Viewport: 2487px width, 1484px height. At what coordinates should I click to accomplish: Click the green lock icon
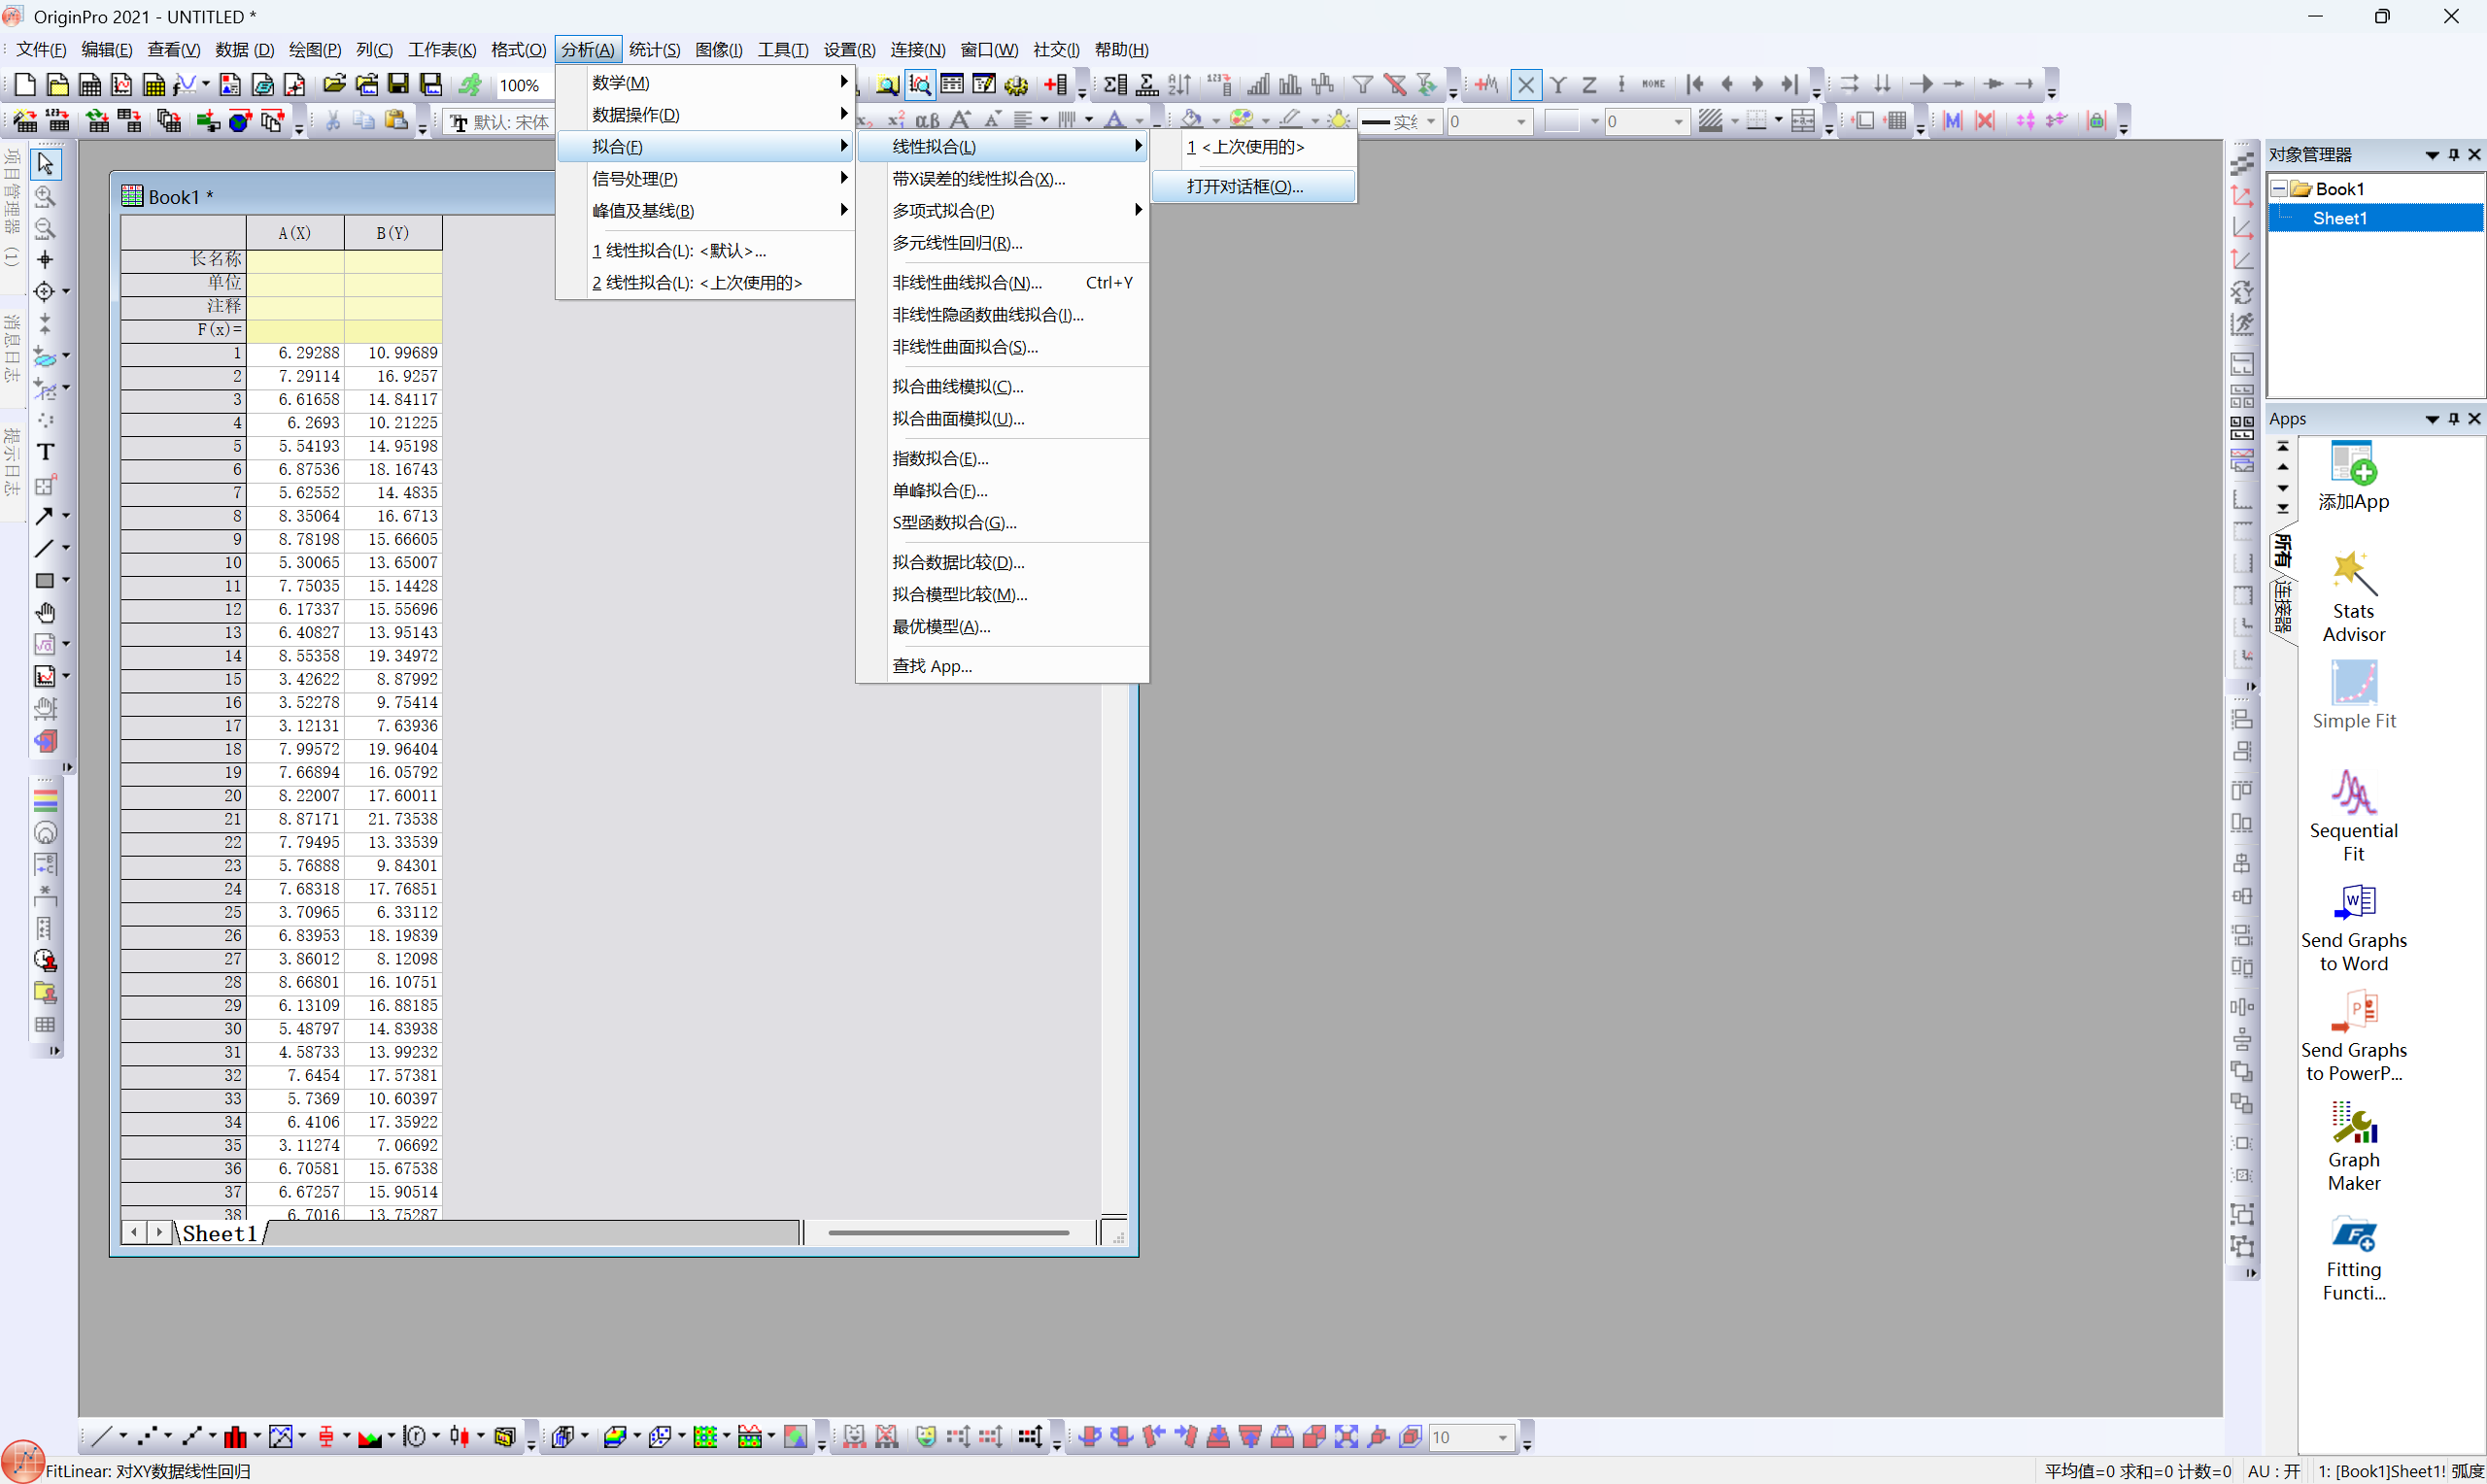(x=2097, y=121)
